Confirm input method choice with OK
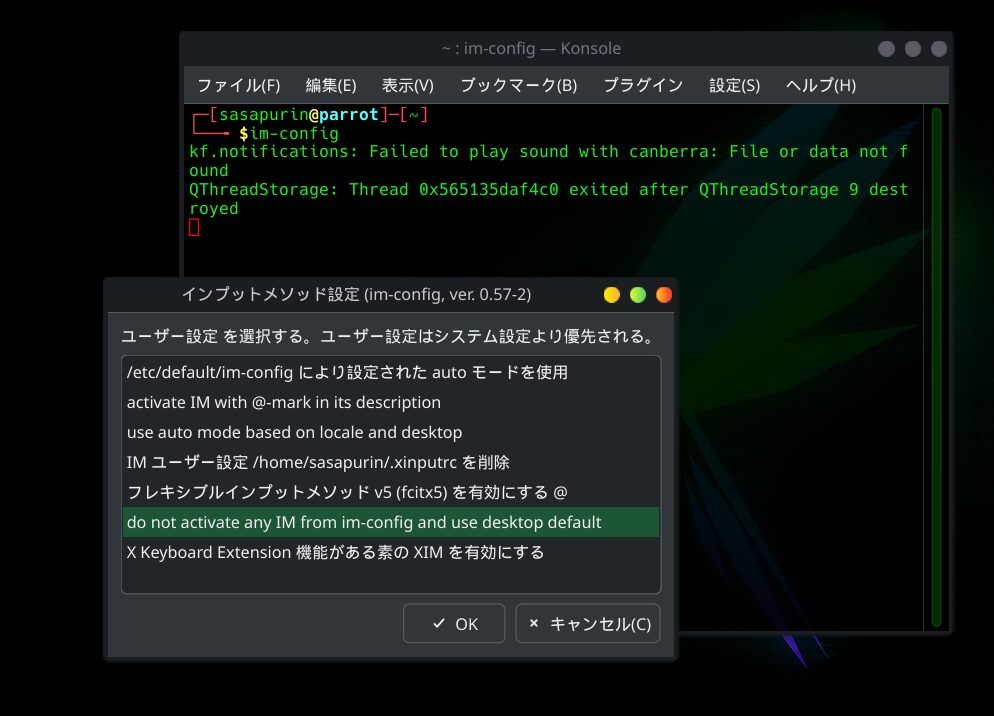Viewport: 994px width, 716px height. [454, 623]
